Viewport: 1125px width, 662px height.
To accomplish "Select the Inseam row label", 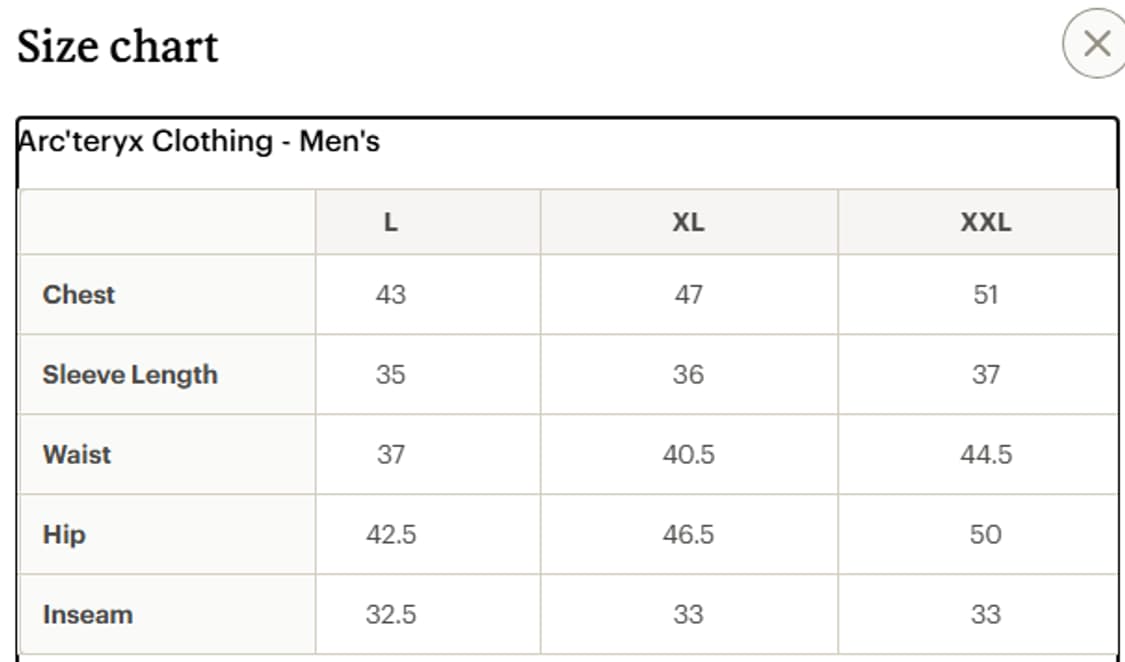I will coord(88,615).
